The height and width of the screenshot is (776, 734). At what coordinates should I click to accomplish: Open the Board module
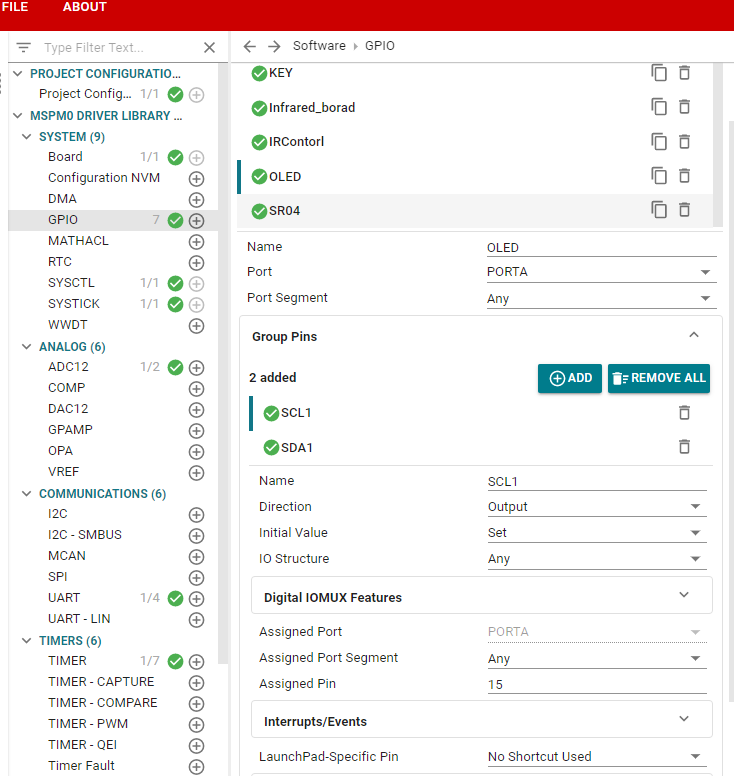65,156
